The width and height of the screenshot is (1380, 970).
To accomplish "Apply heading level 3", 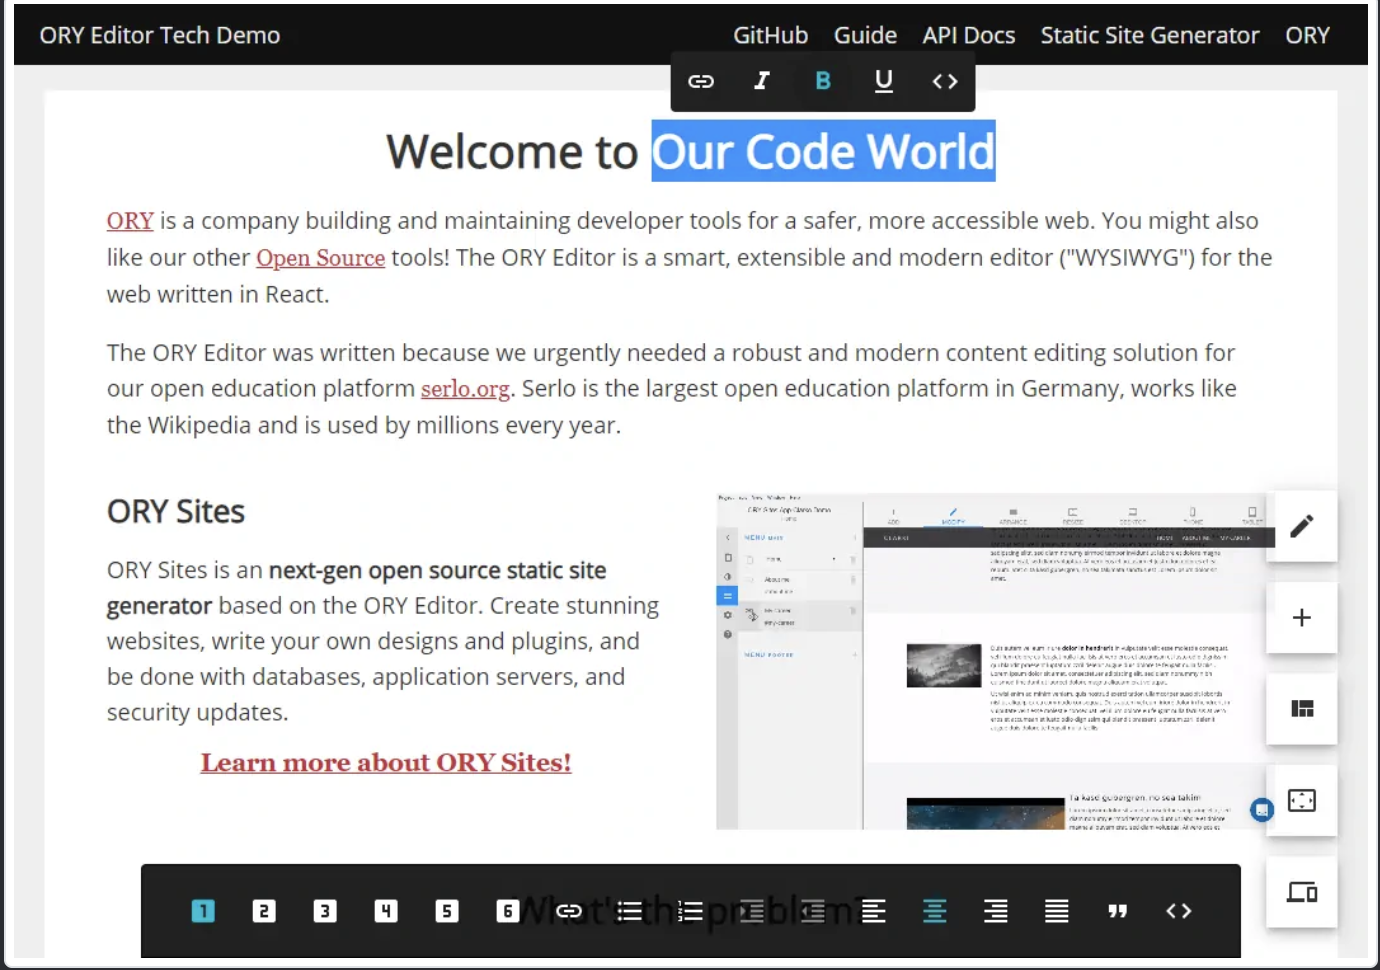I will [325, 911].
